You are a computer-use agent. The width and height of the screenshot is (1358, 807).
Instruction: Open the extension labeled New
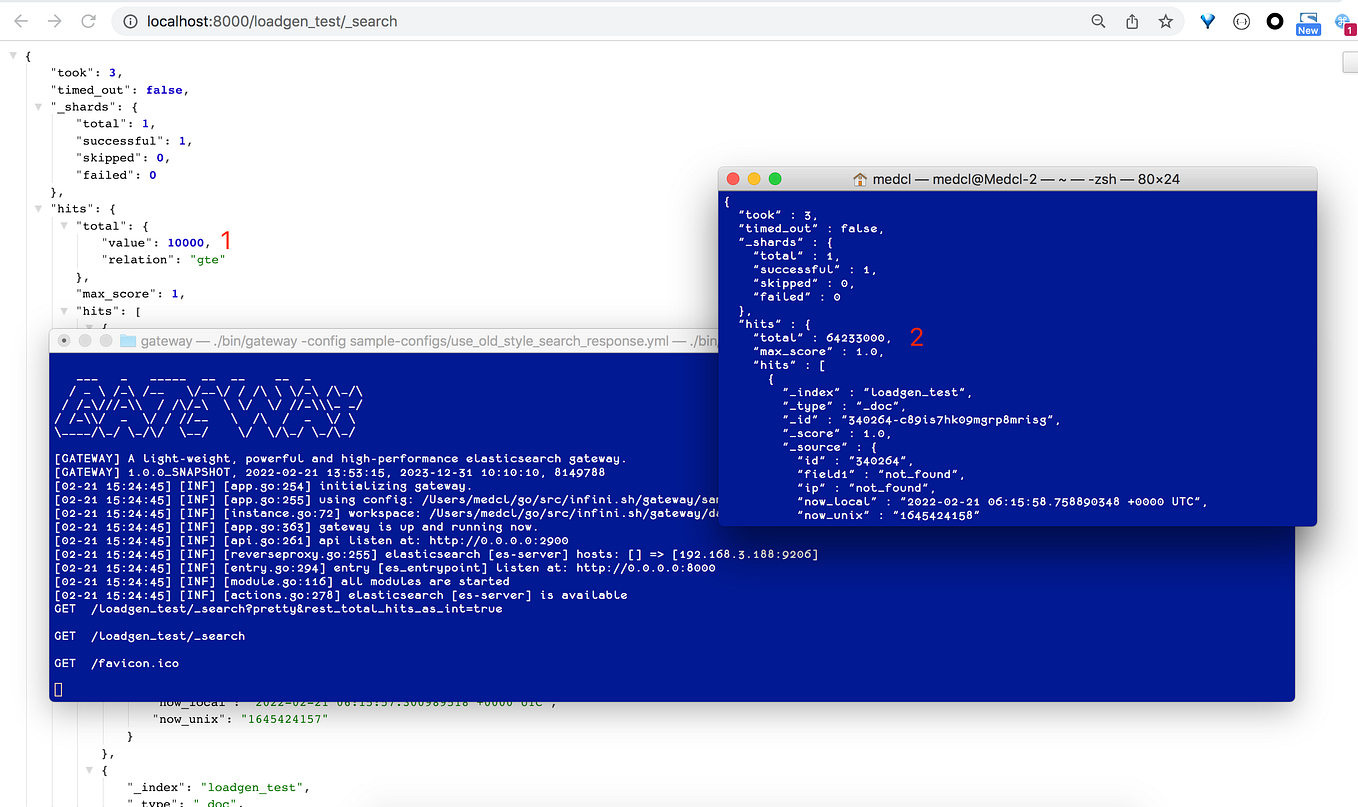(1308, 20)
